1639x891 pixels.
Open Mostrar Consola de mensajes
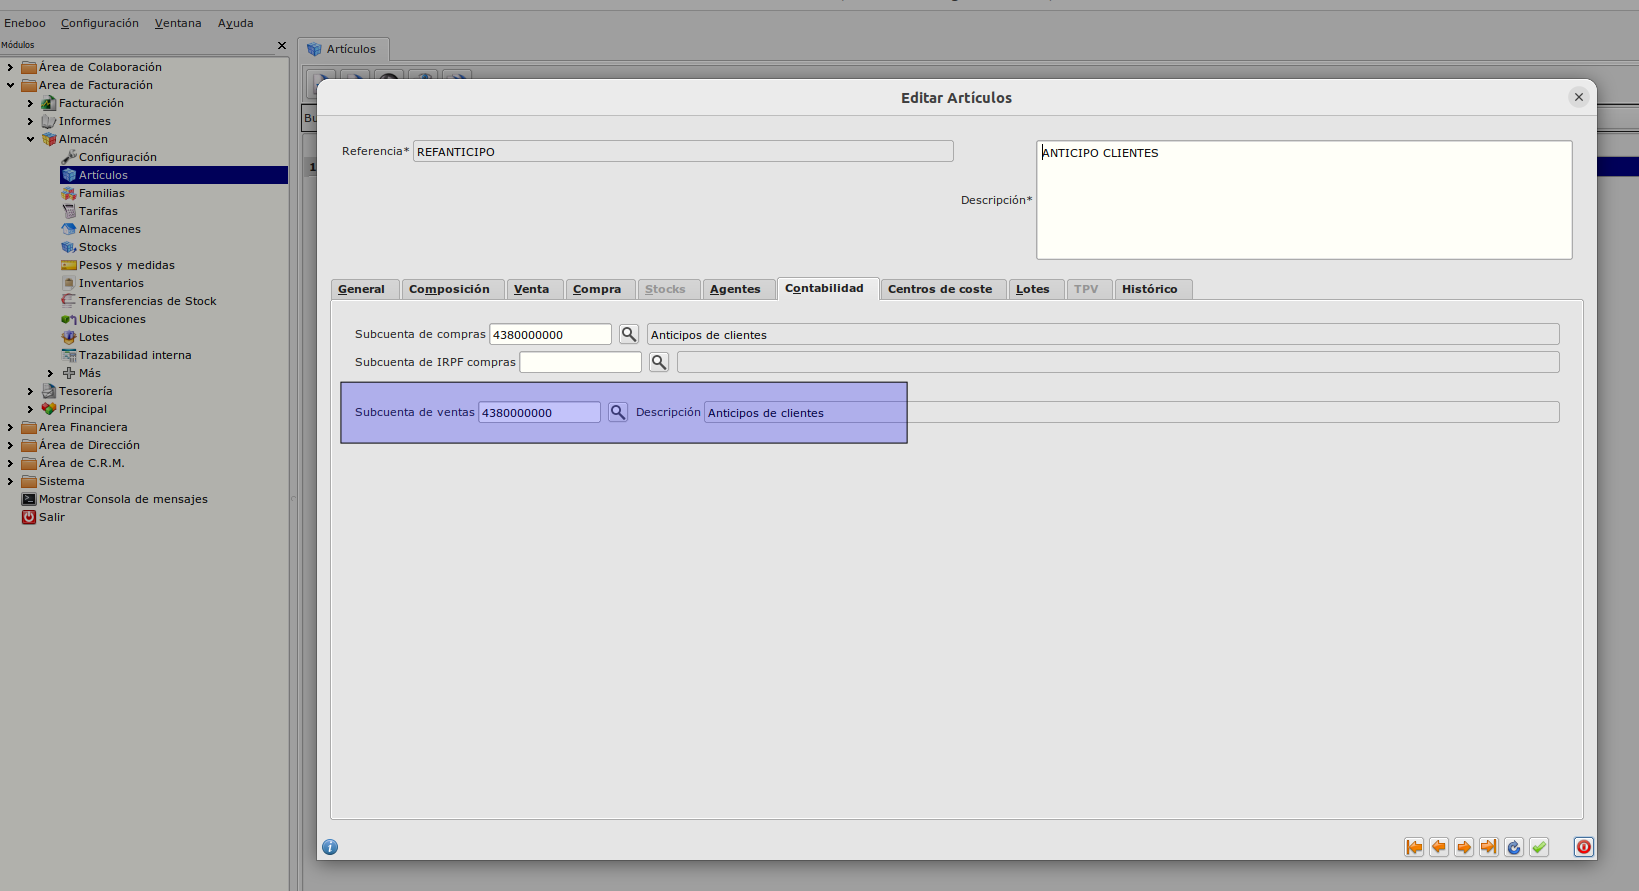point(123,499)
